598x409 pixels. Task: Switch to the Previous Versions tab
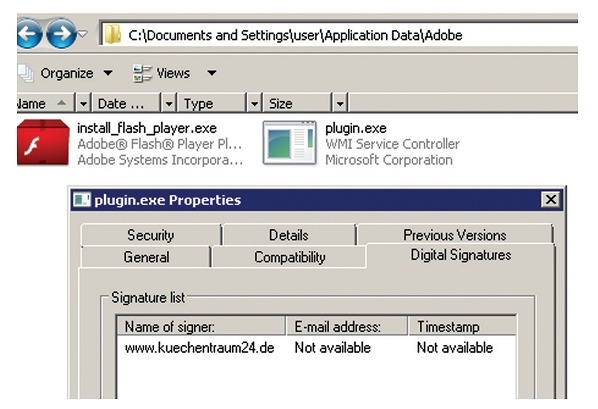point(455,235)
